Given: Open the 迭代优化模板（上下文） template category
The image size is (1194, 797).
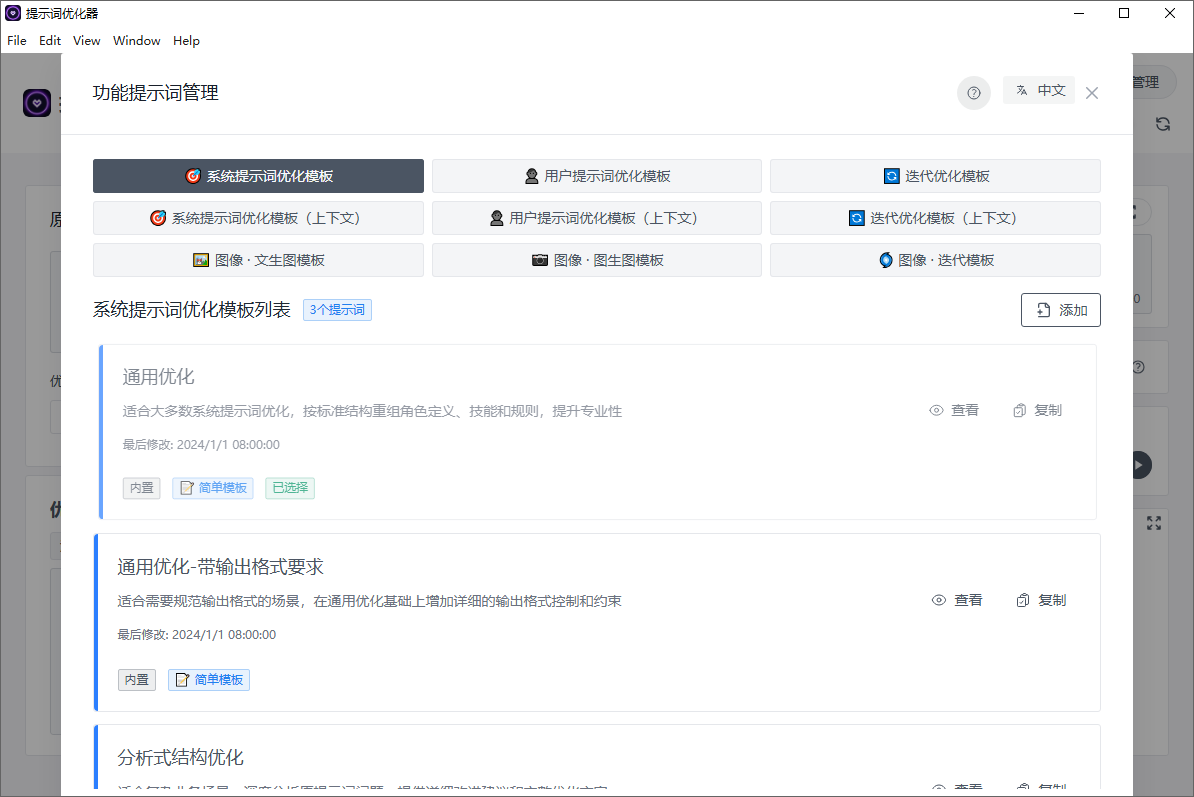Looking at the screenshot, I should [x=934, y=218].
